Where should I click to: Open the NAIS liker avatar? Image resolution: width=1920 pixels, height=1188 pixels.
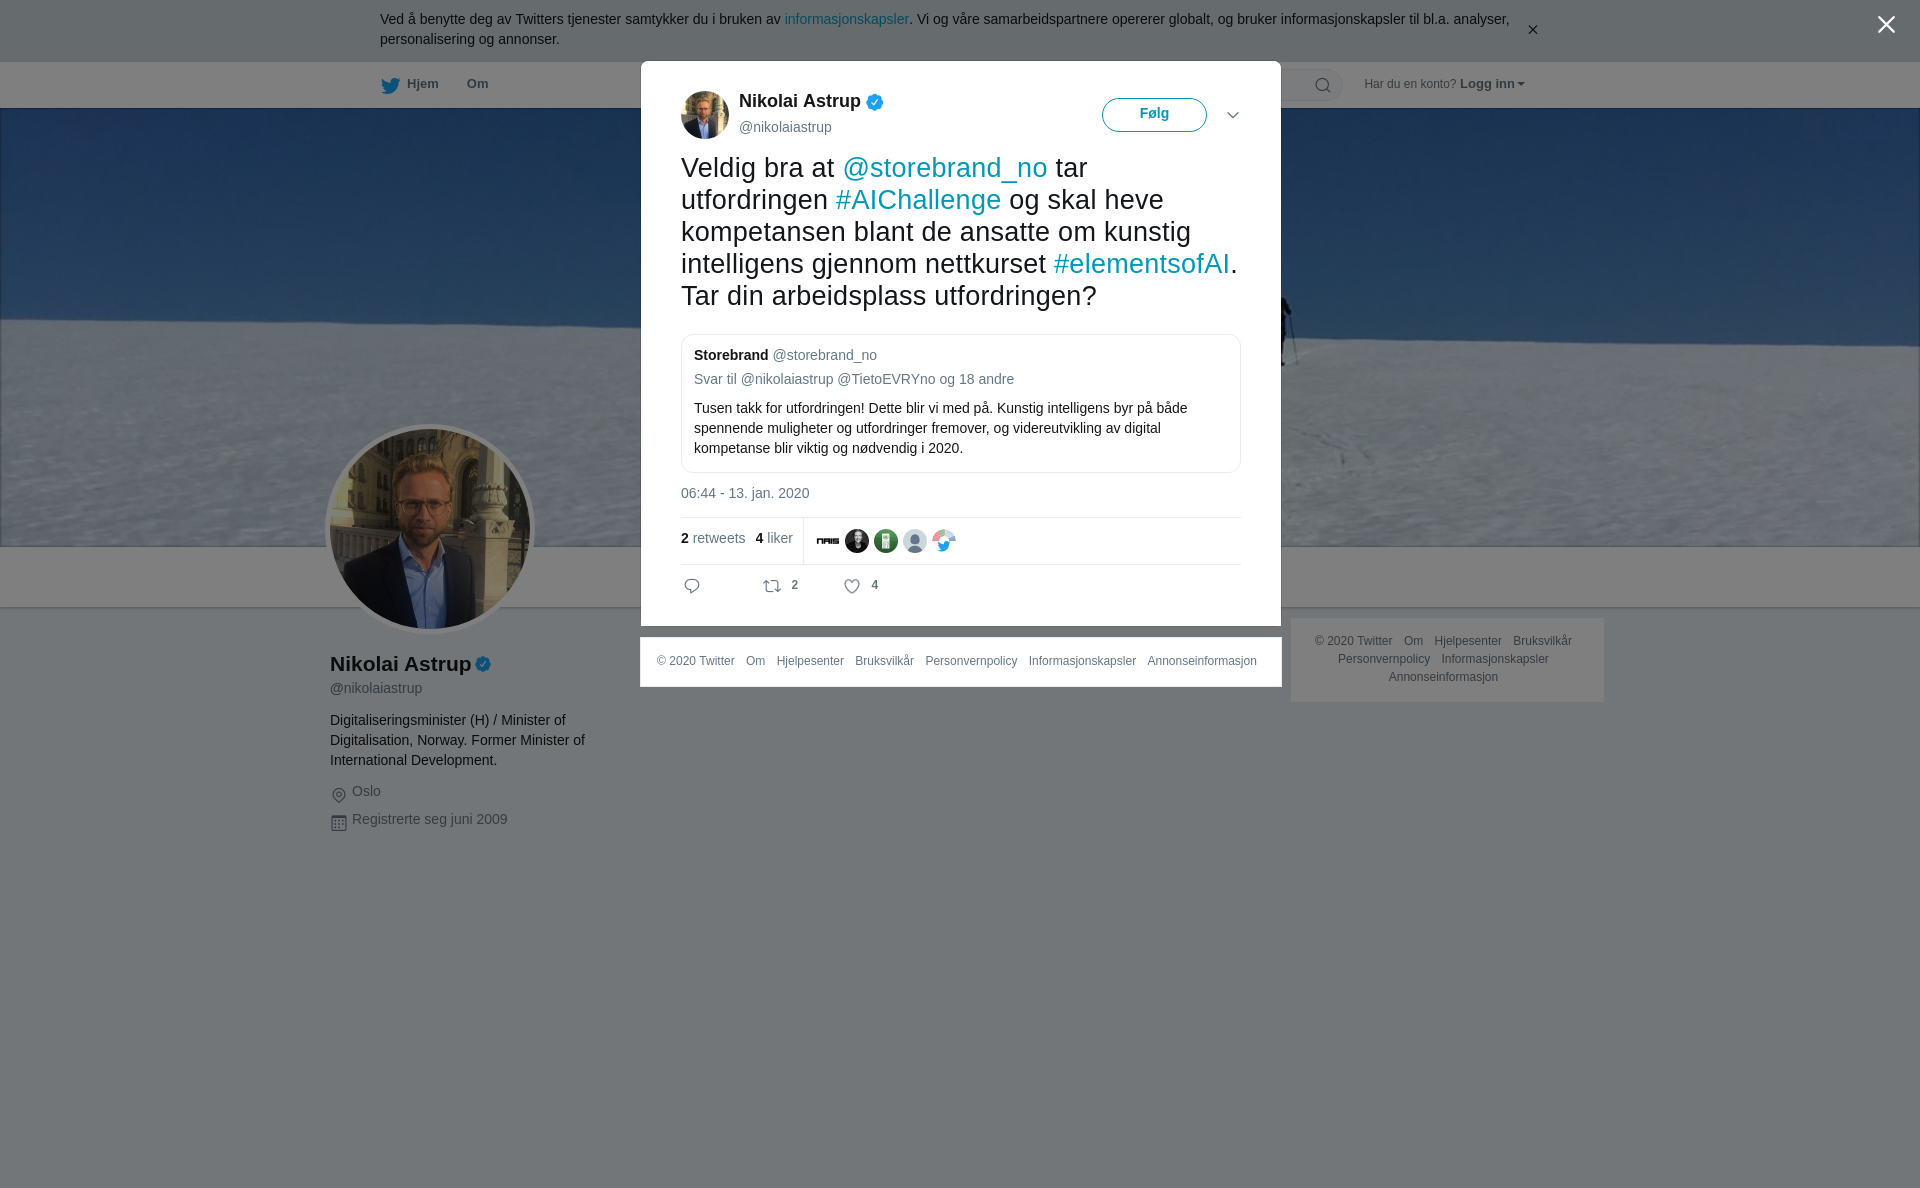click(x=828, y=541)
